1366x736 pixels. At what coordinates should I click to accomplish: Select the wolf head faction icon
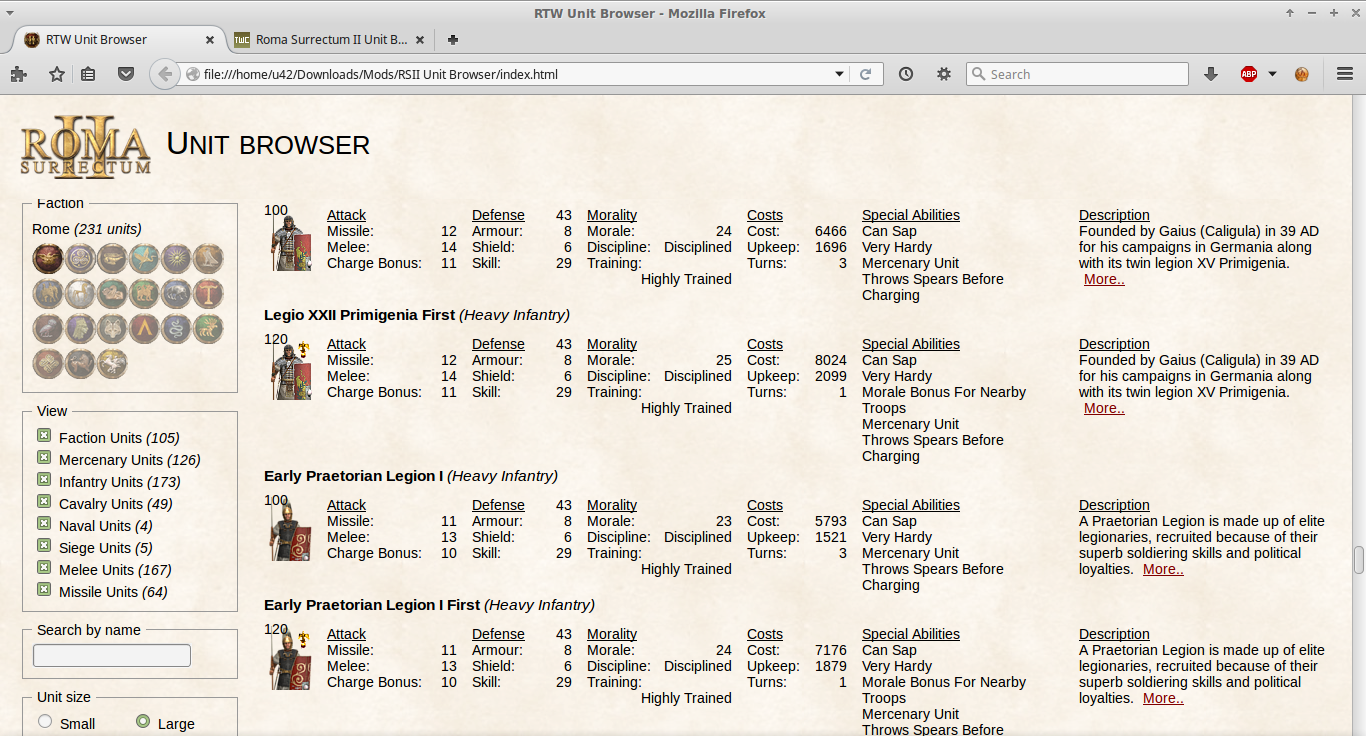pos(112,329)
